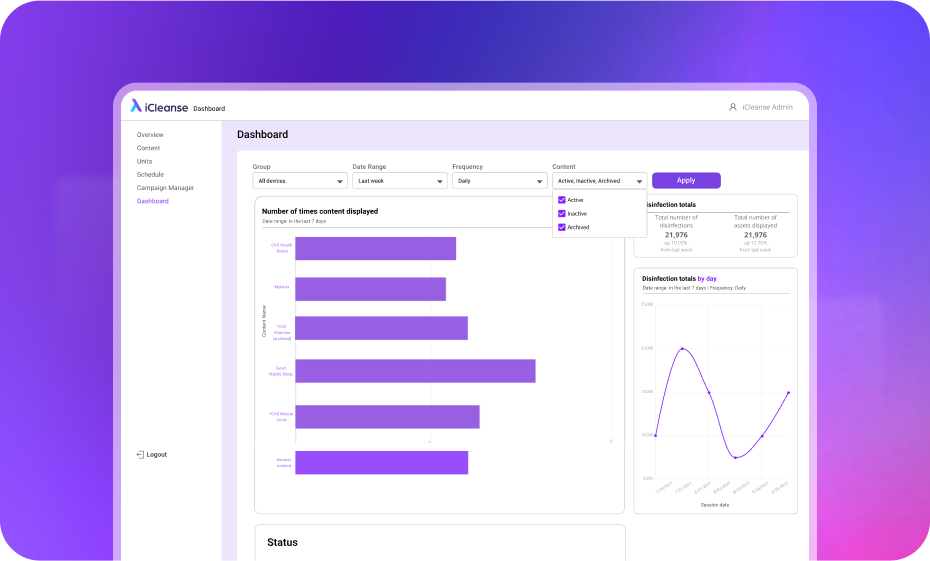Toggle the Archived checkbox
This screenshot has width=930, height=561.
(x=562, y=228)
